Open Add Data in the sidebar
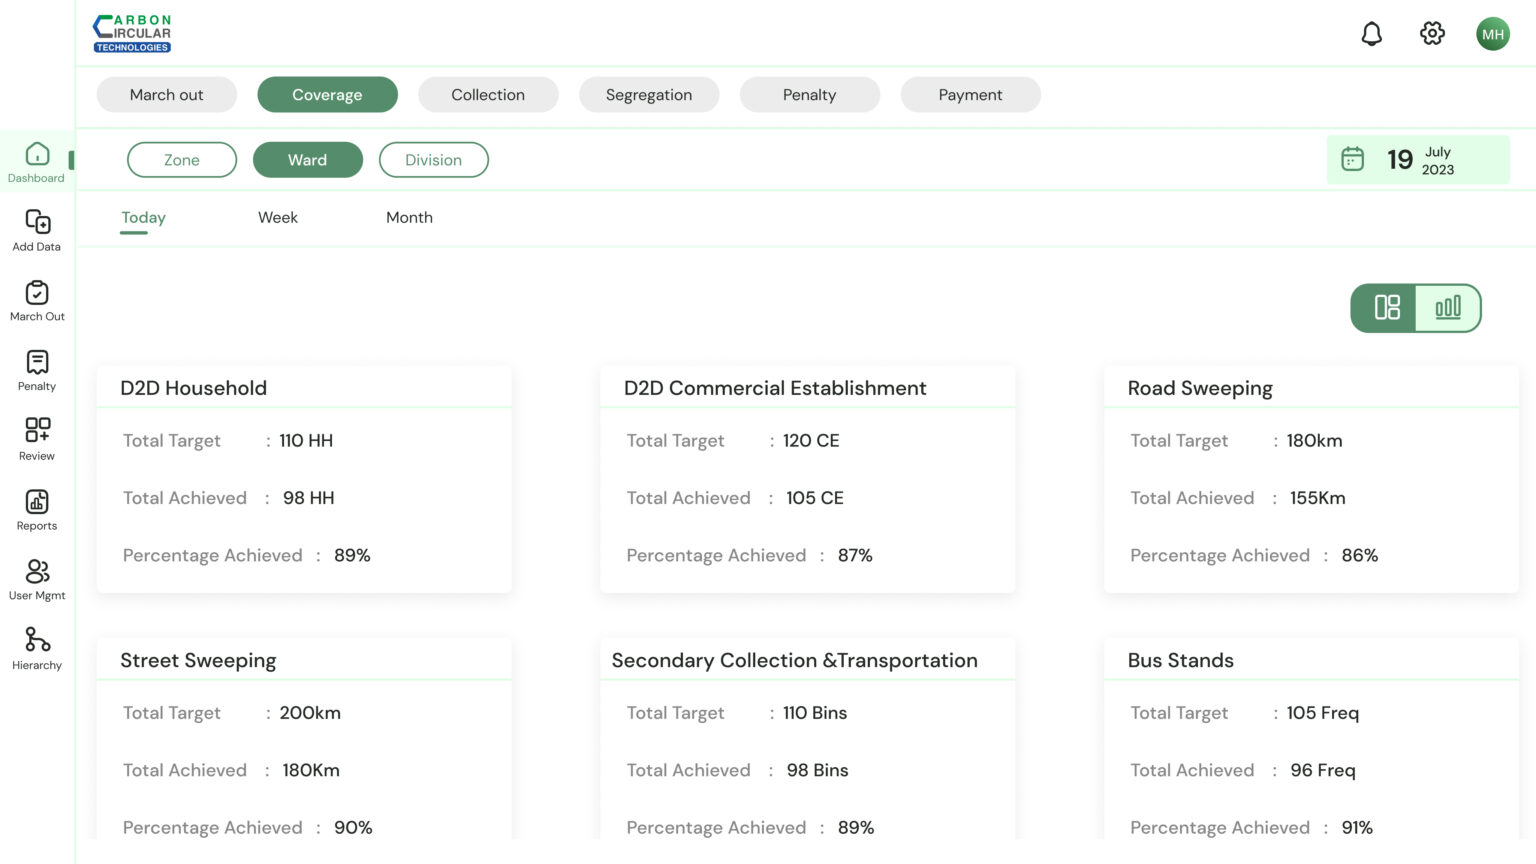Image resolution: width=1536 pixels, height=864 pixels. (37, 230)
